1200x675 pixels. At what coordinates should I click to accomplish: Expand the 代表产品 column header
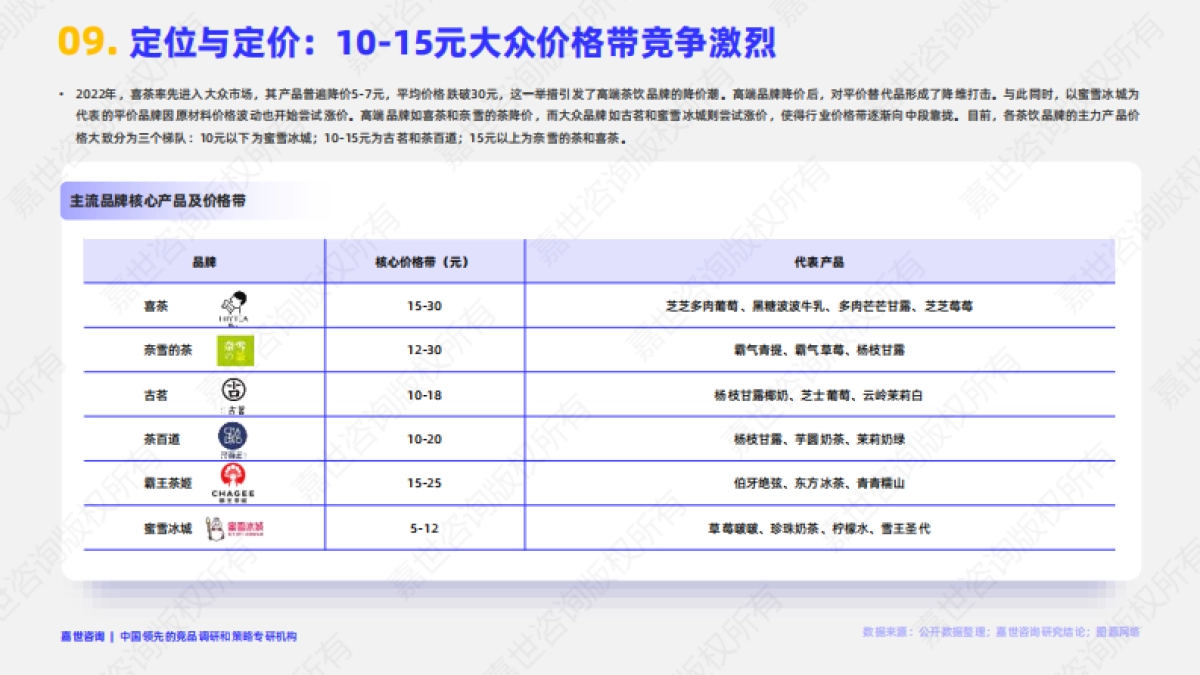[x=820, y=261]
